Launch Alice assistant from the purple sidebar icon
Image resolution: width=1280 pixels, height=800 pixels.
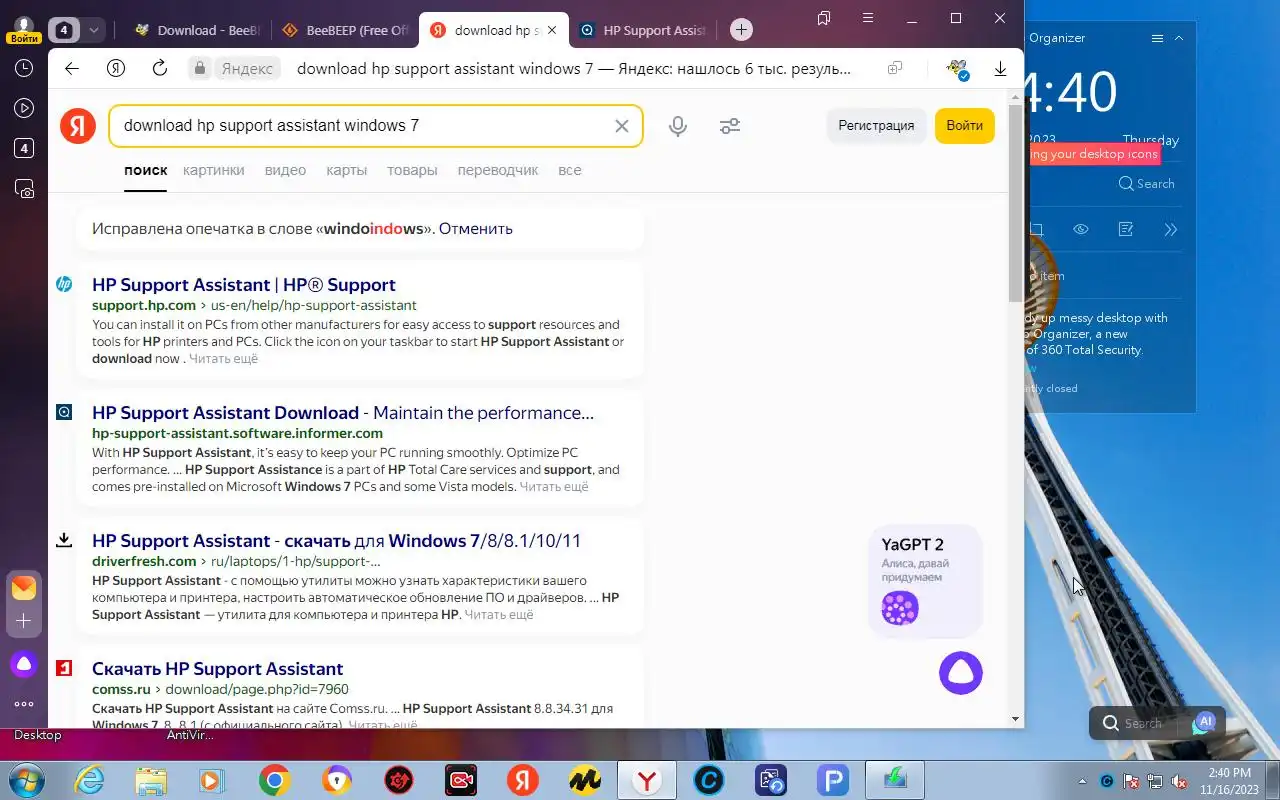coord(24,664)
